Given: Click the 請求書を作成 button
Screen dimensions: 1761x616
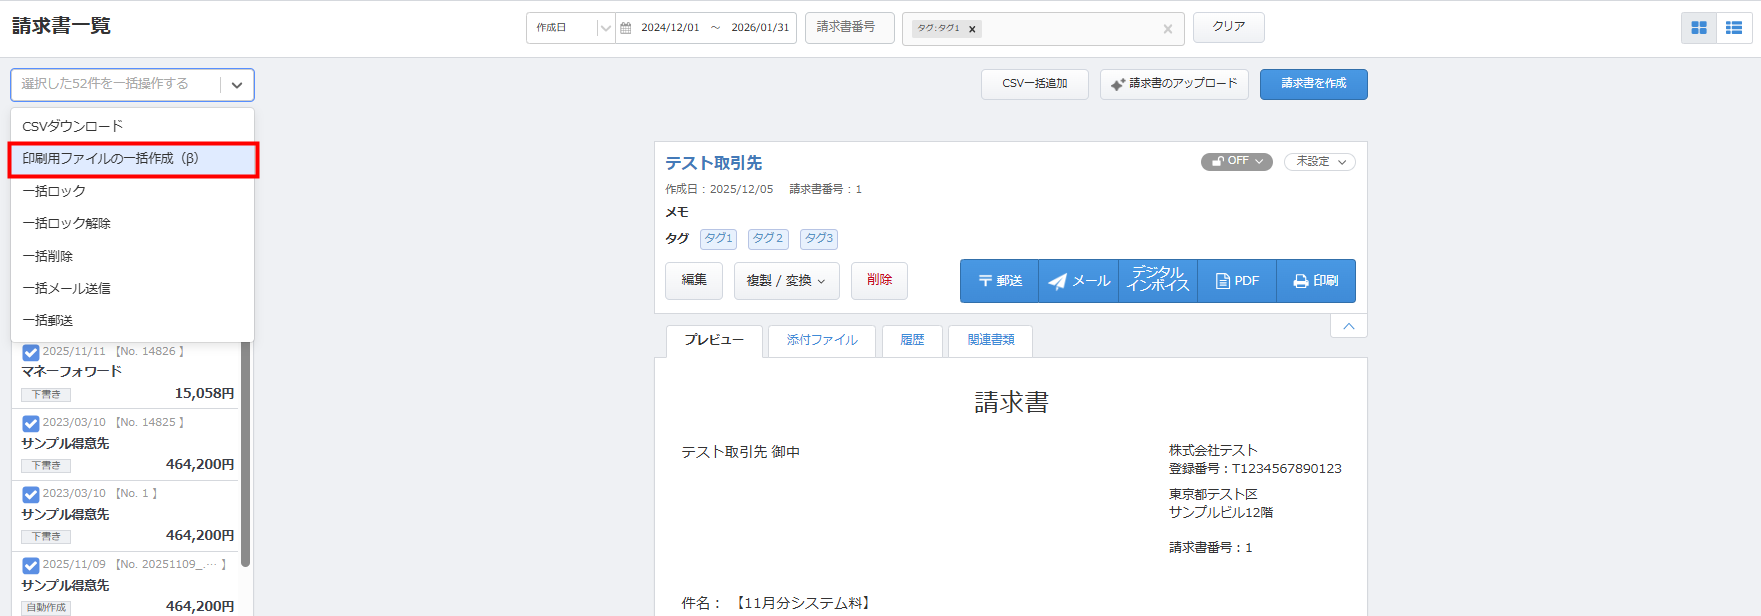Looking at the screenshot, I should click(x=1313, y=84).
